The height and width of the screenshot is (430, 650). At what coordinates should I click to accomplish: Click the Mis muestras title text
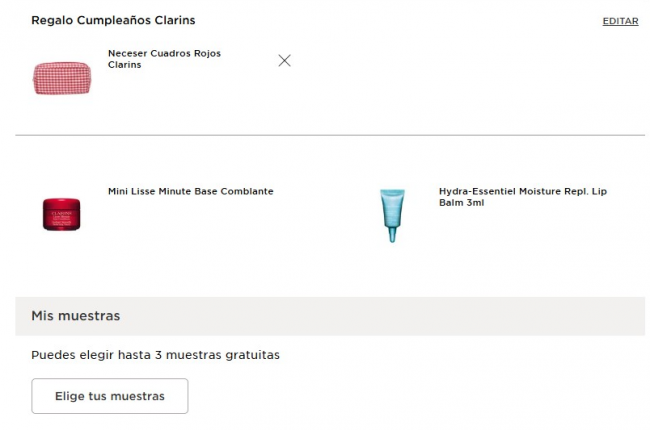tap(75, 316)
